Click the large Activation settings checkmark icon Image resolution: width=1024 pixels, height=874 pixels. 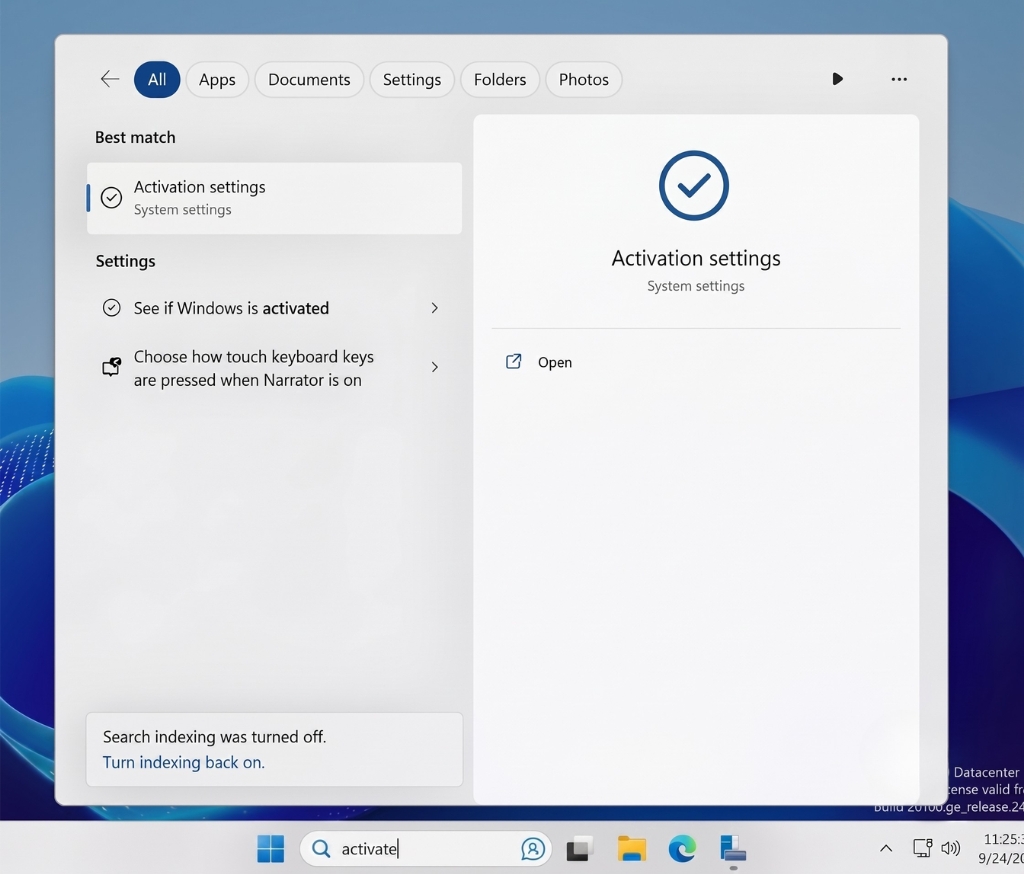pyautogui.click(x=694, y=186)
